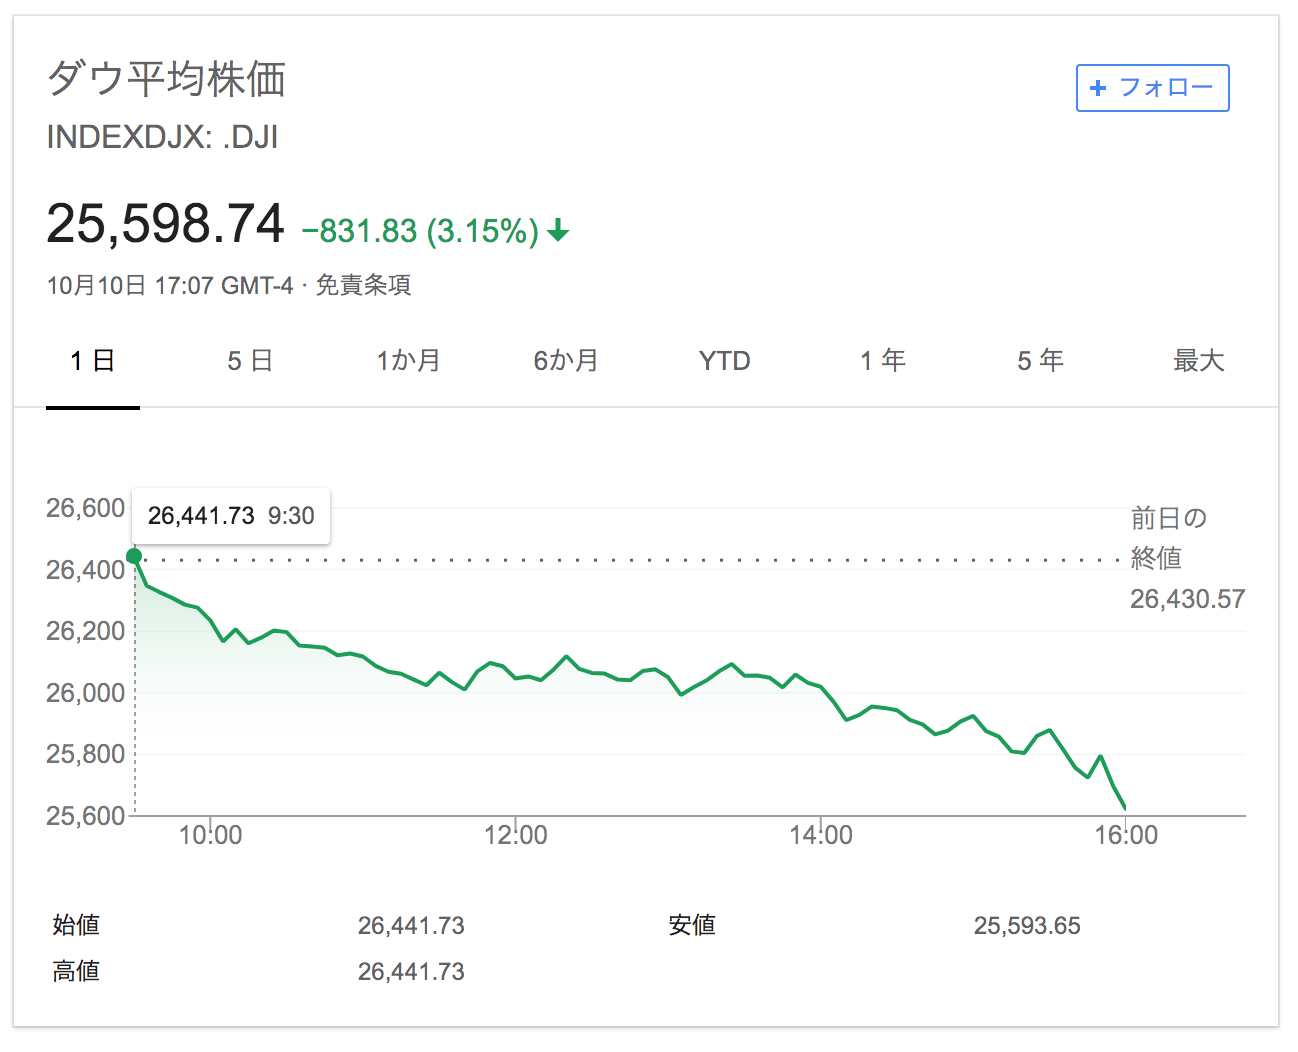Click the green down arrow beside the percent change

tap(558, 232)
